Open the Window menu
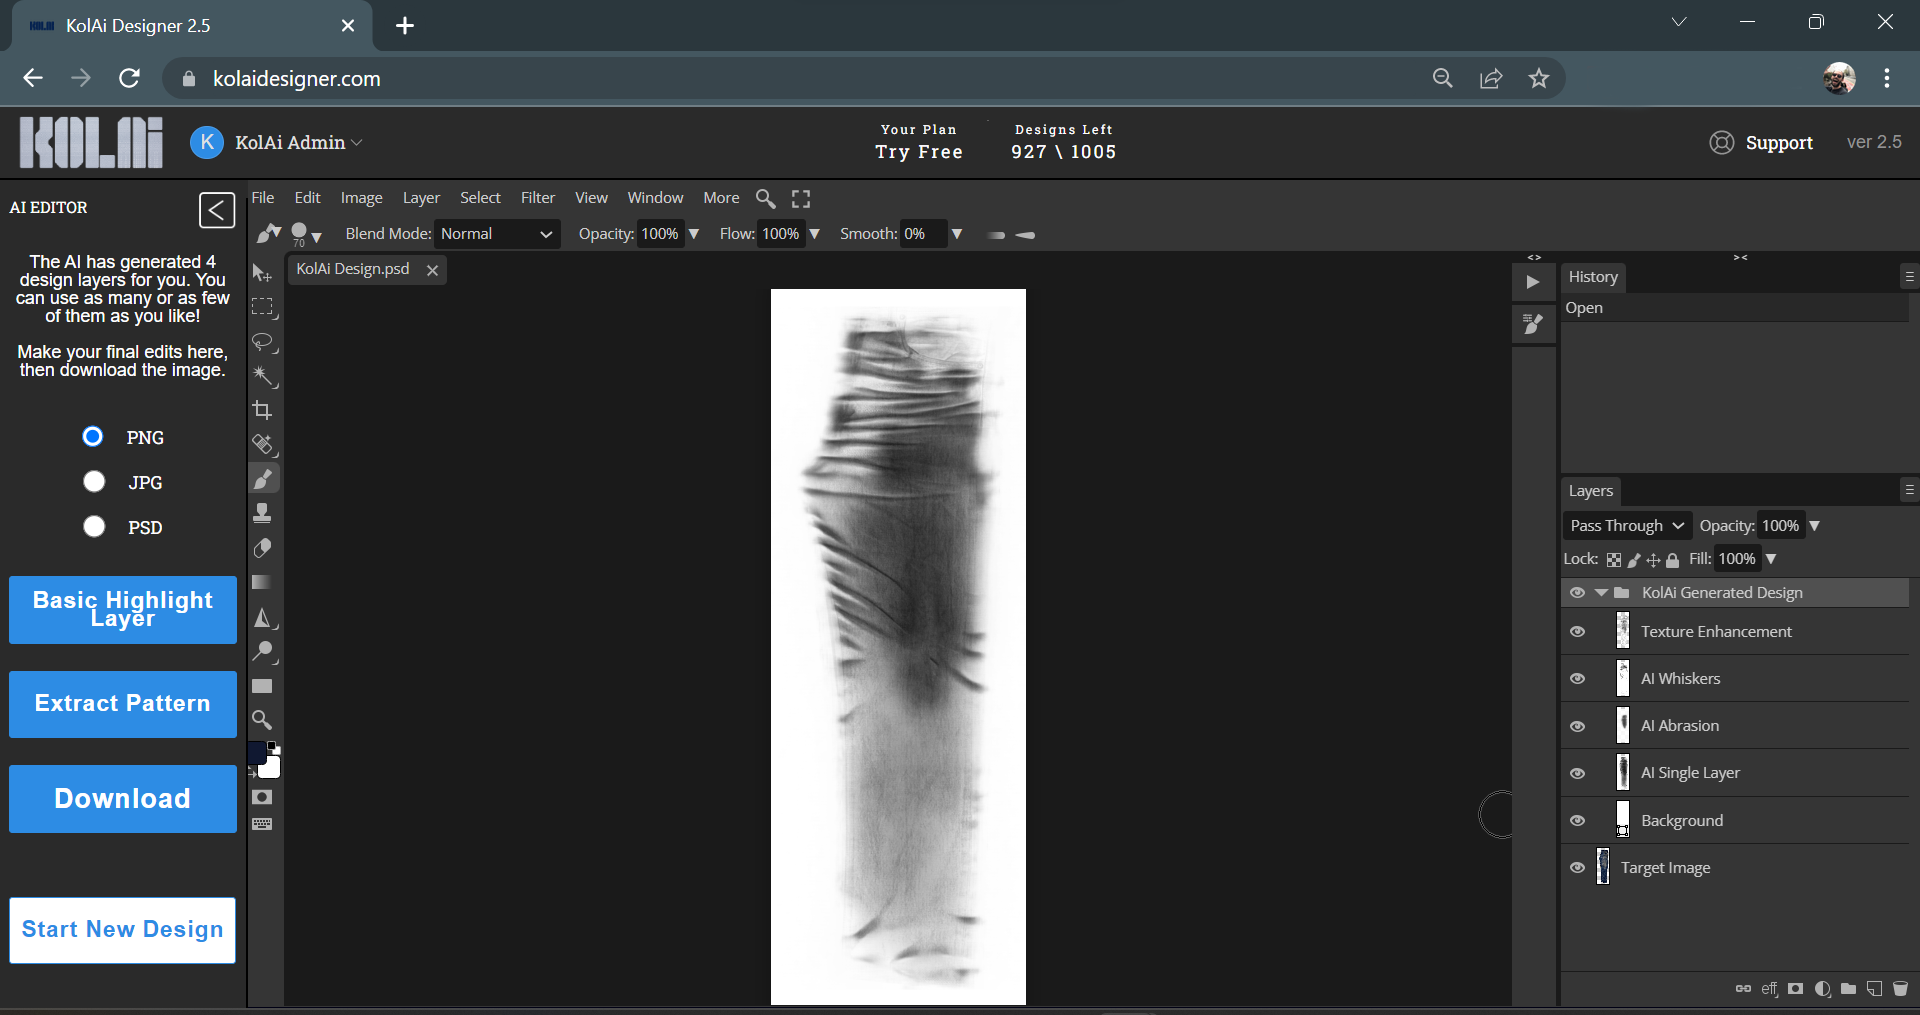The image size is (1920, 1015). [655, 198]
